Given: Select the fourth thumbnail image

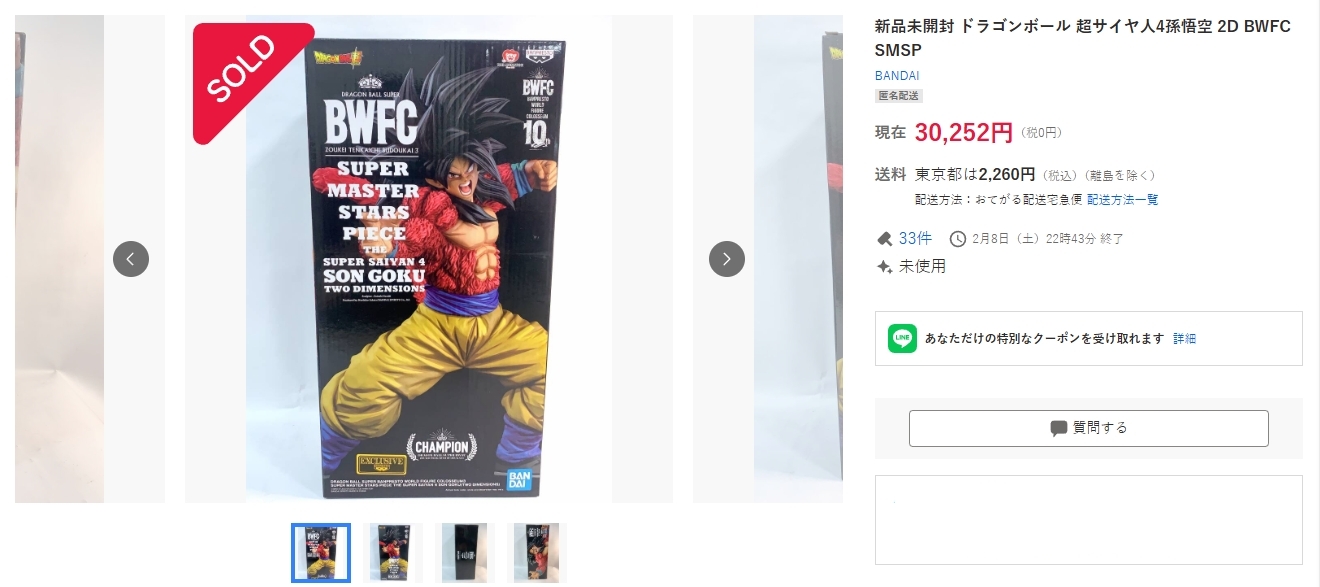Looking at the screenshot, I should [x=537, y=553].
